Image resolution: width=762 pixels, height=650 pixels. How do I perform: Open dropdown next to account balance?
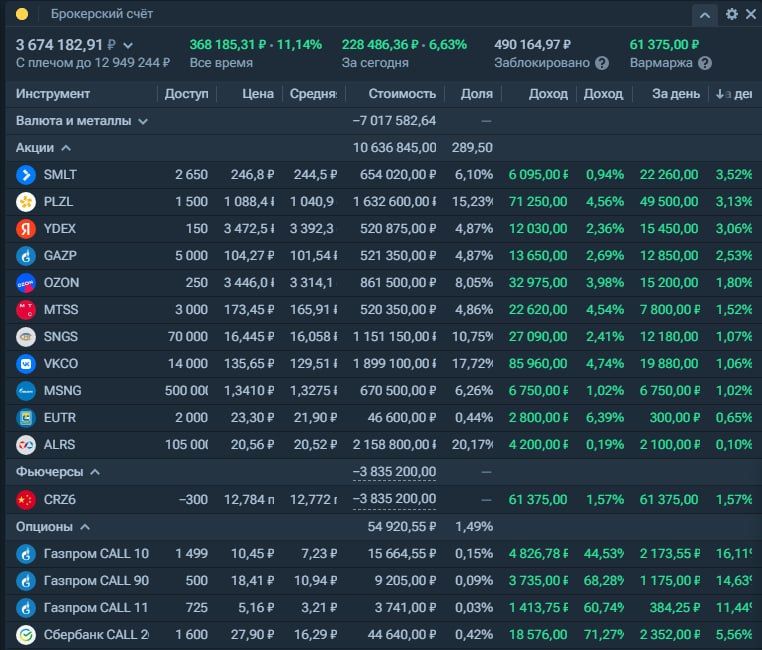click(128, 46)
